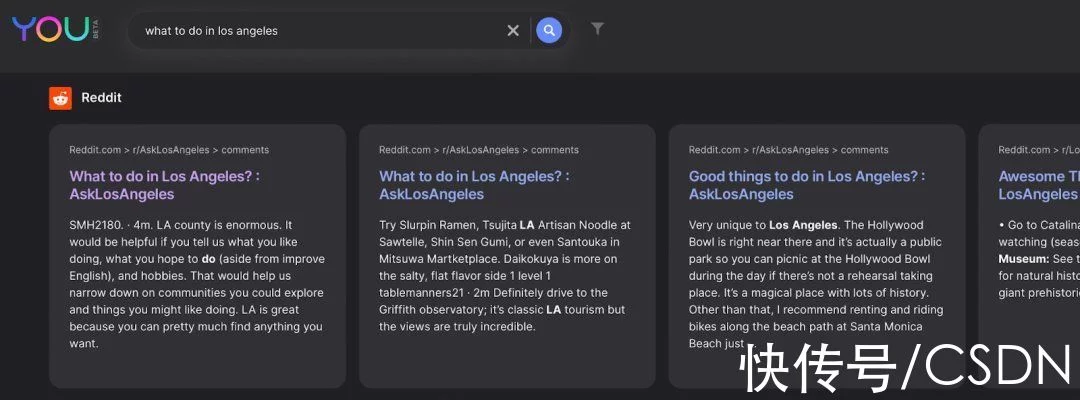Clear the search query with the X icon

pos(513,30)
